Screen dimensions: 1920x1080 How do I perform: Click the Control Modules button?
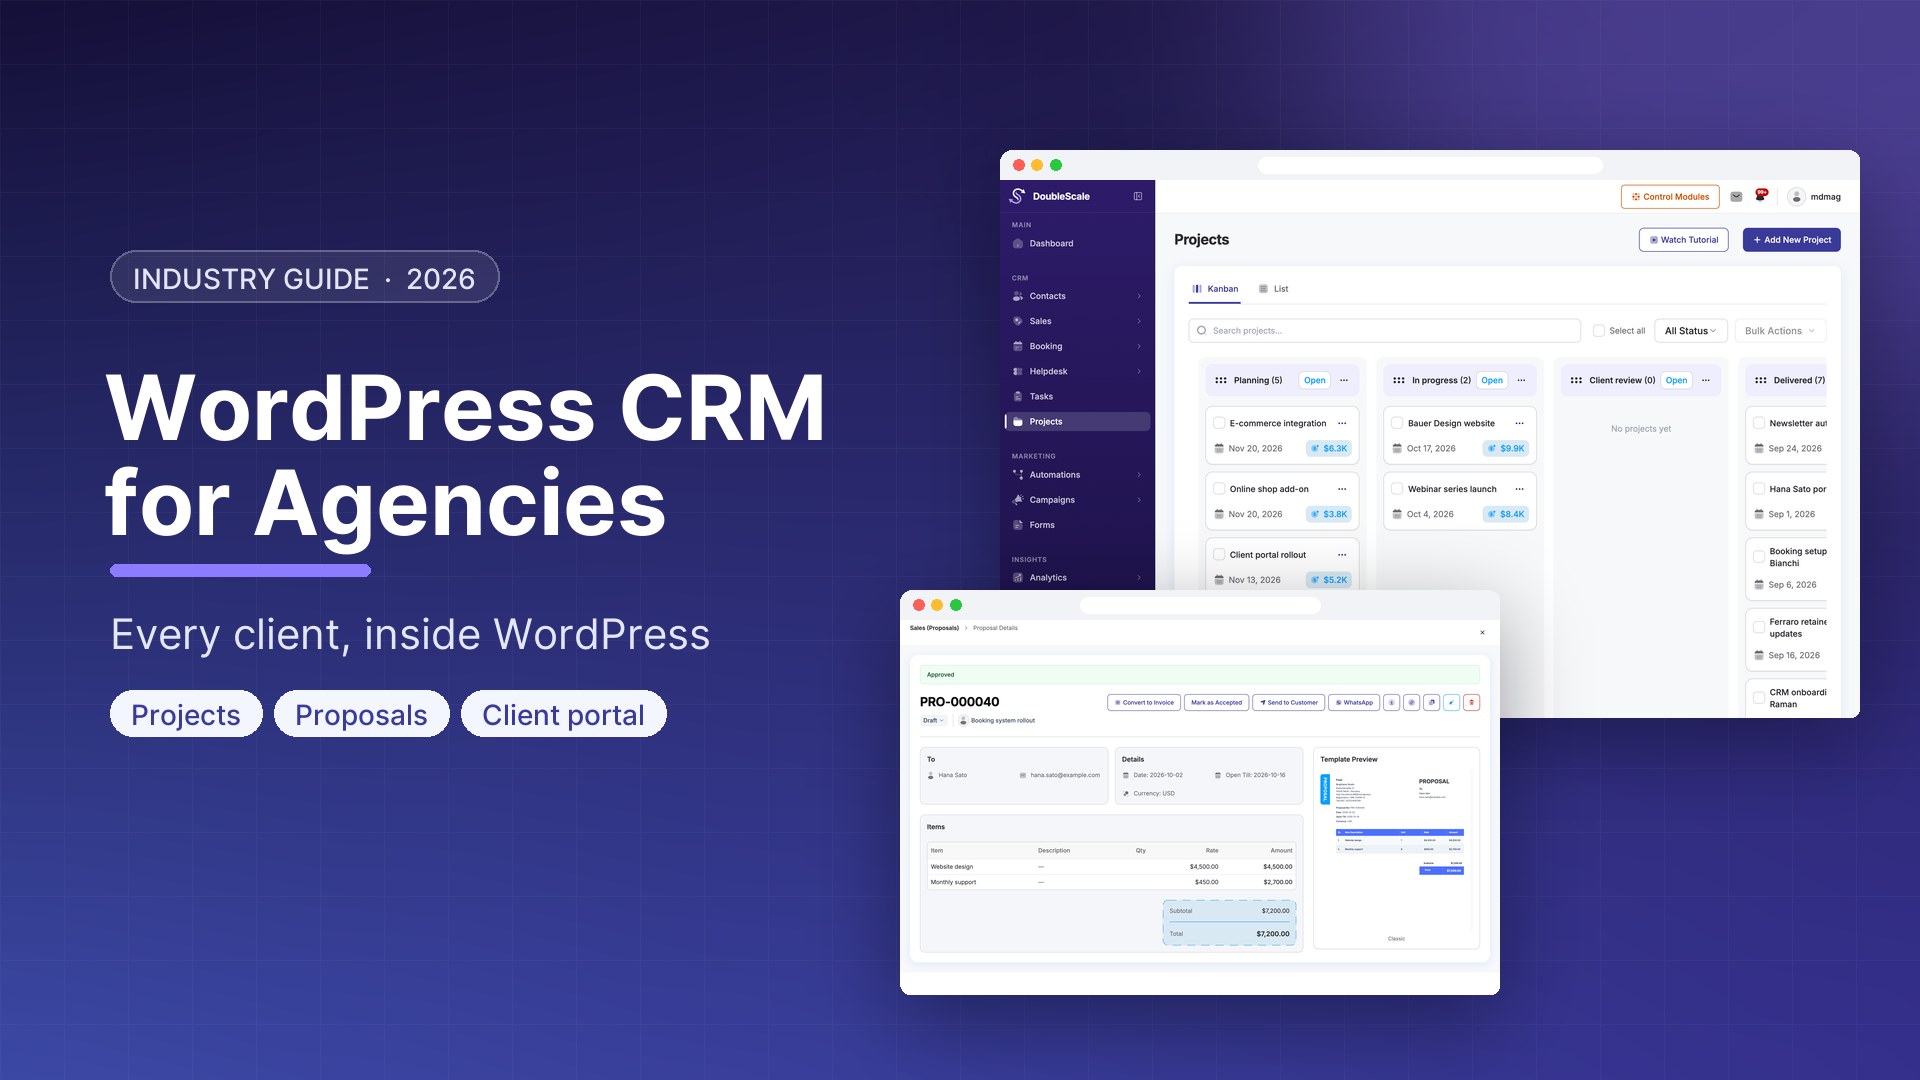[1670, 197]
